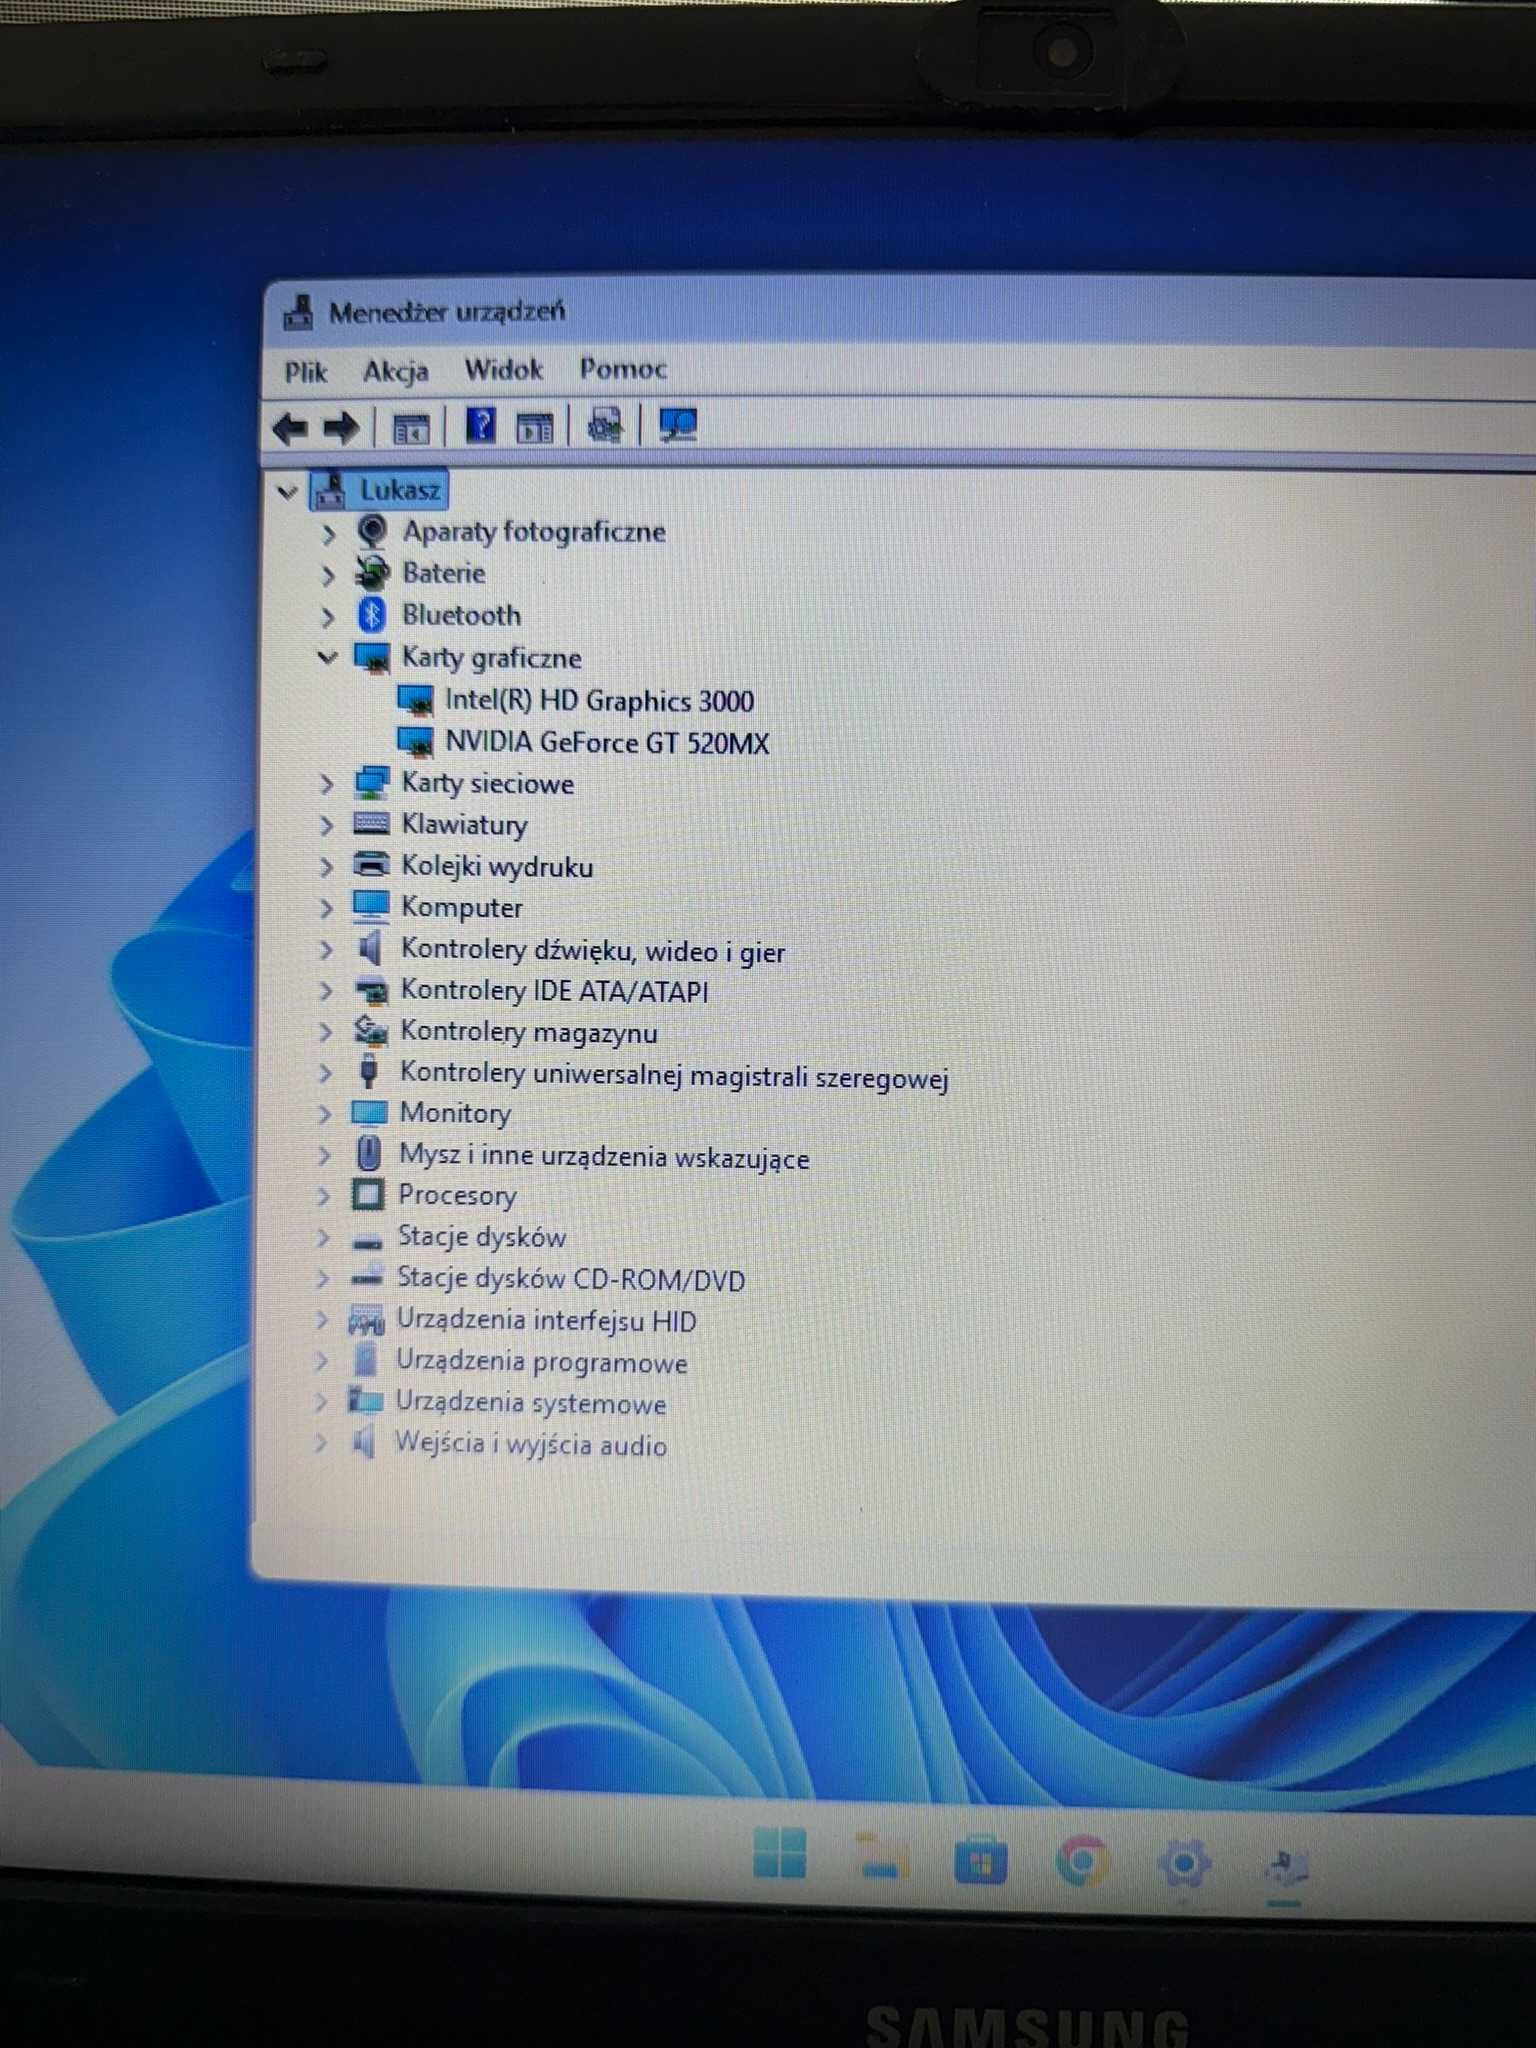1536x2048 pixels.
Task: Click the Karty sieciowe network icon
Action: (371, 783)
